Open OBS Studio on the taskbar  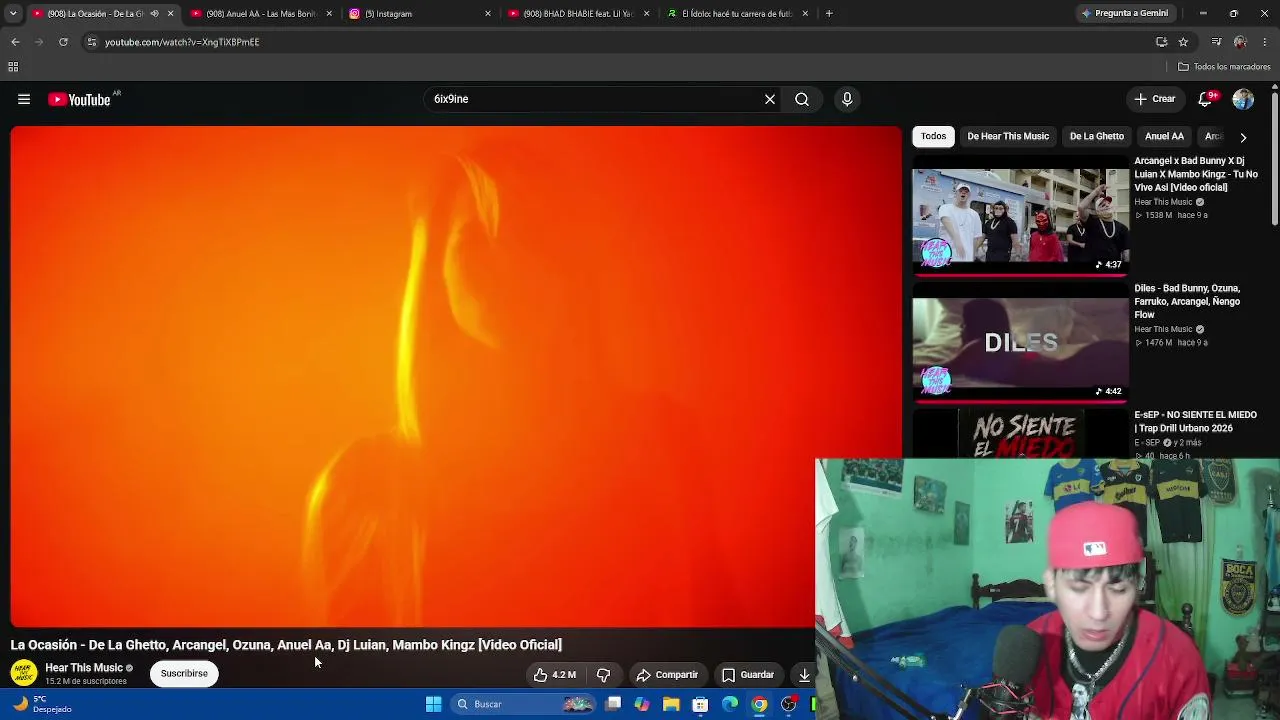pos(789,704)
